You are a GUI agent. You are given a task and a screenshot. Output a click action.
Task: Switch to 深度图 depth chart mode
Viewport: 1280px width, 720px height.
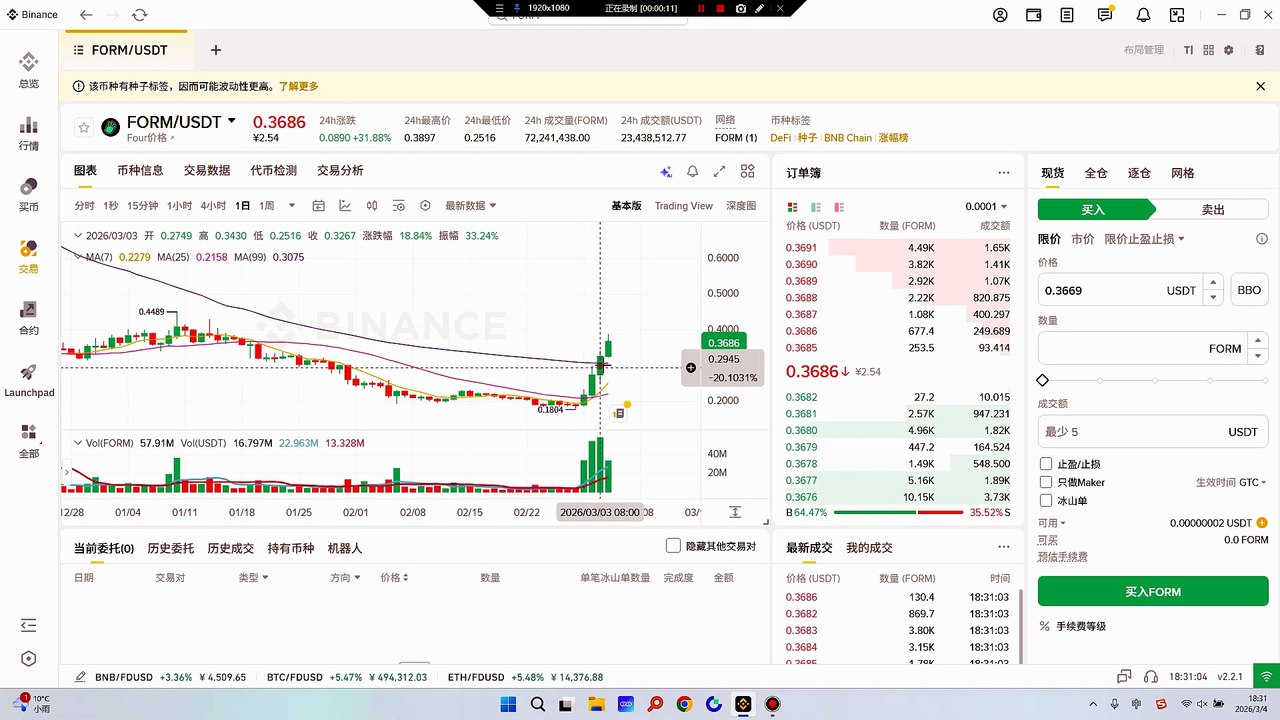(x=741, y=206)
